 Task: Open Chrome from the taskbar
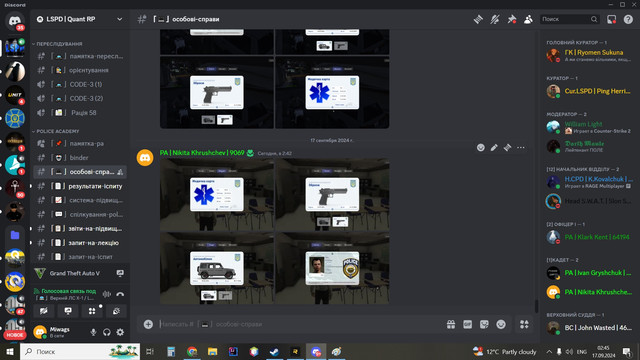(192, 351)
